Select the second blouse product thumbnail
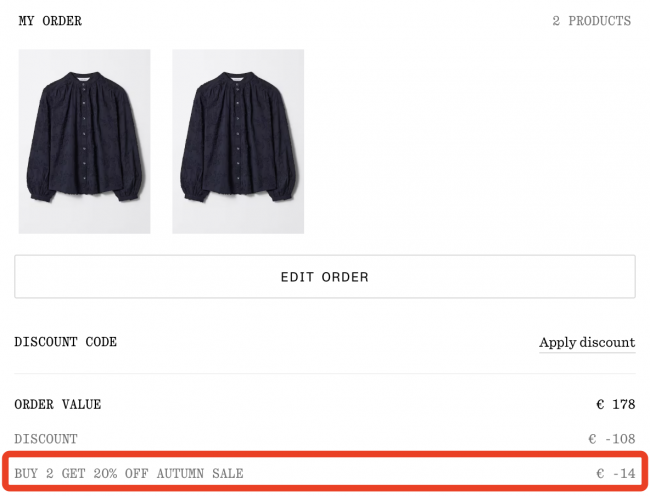 pyautogui.click(x=238, y=141)
